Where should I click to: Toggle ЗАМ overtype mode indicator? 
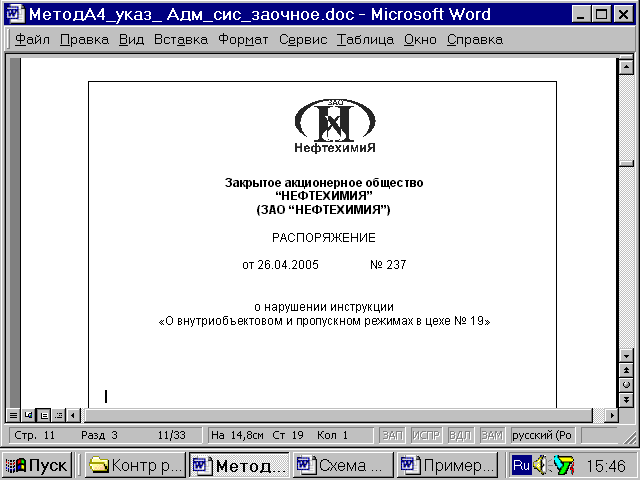(492, 436)
